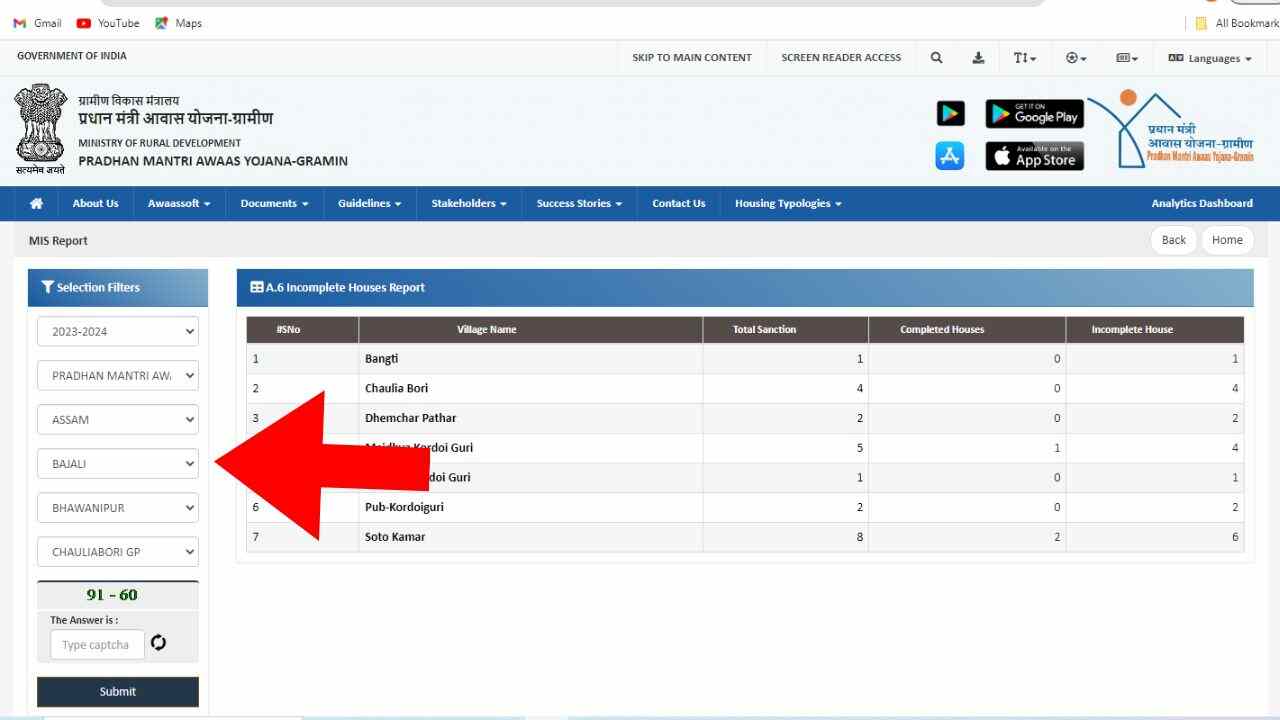This screenshot has height=720, width=1280.
Task: Open the text size options dropdown
Action: tap(1025, 58)
